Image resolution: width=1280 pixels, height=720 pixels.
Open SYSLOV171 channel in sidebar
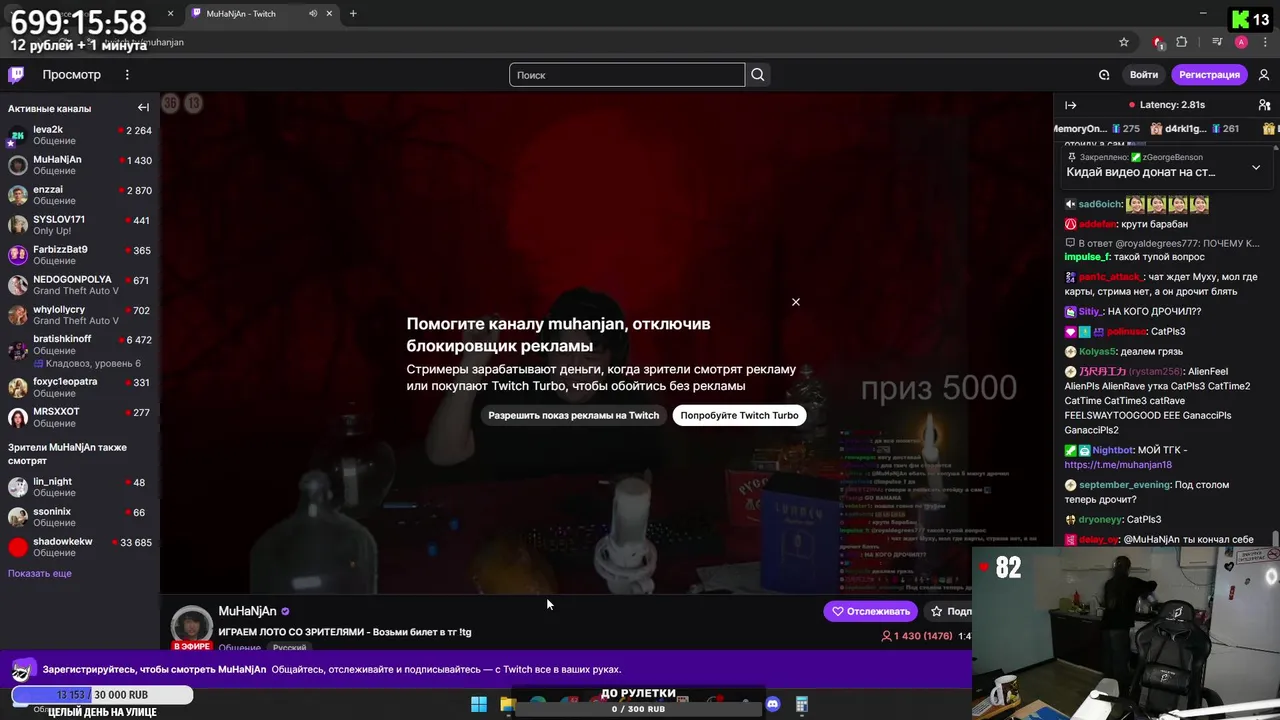coord(80,225)
